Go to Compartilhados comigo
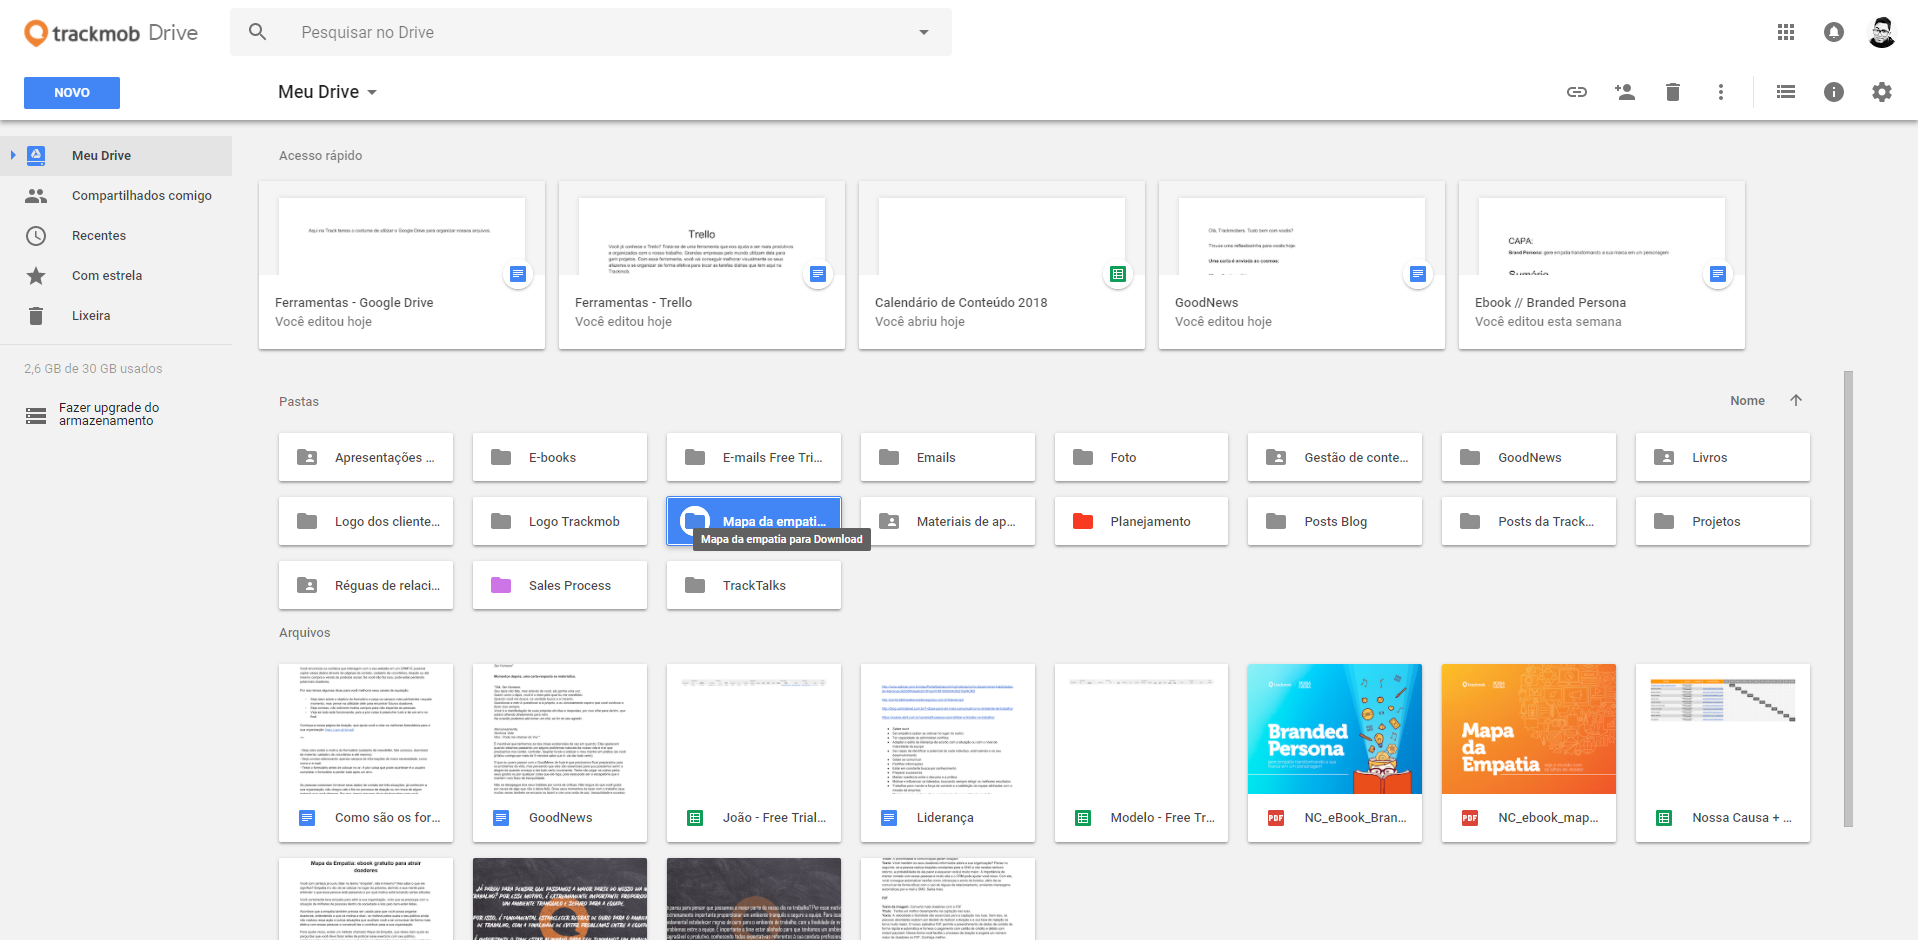 tap(141, 196)
